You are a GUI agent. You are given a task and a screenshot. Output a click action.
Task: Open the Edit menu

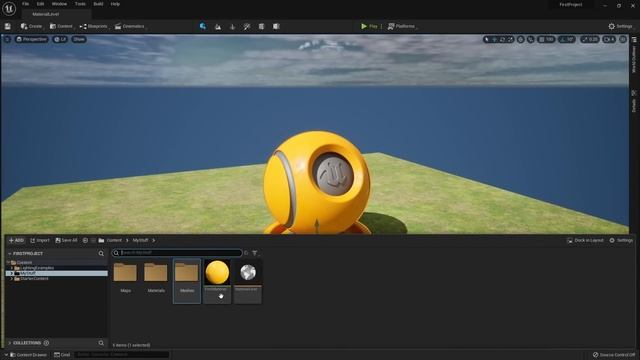pyautogui.click(x=40, y=4)
